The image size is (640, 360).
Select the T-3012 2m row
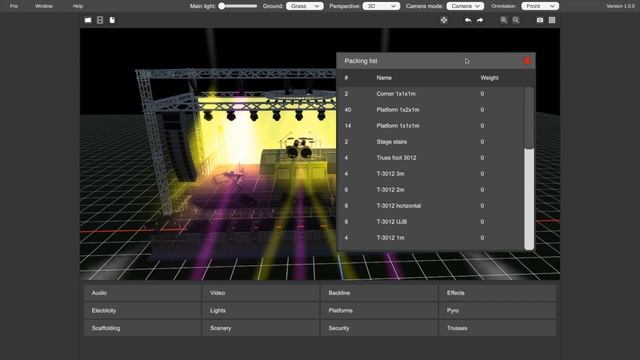(x=430, y=190)
